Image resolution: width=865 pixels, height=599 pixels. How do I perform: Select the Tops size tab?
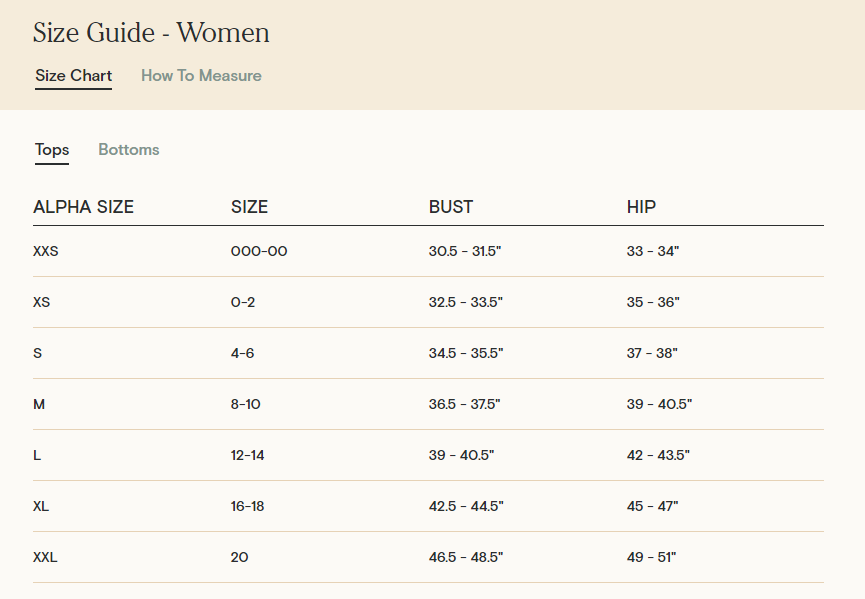52,150
